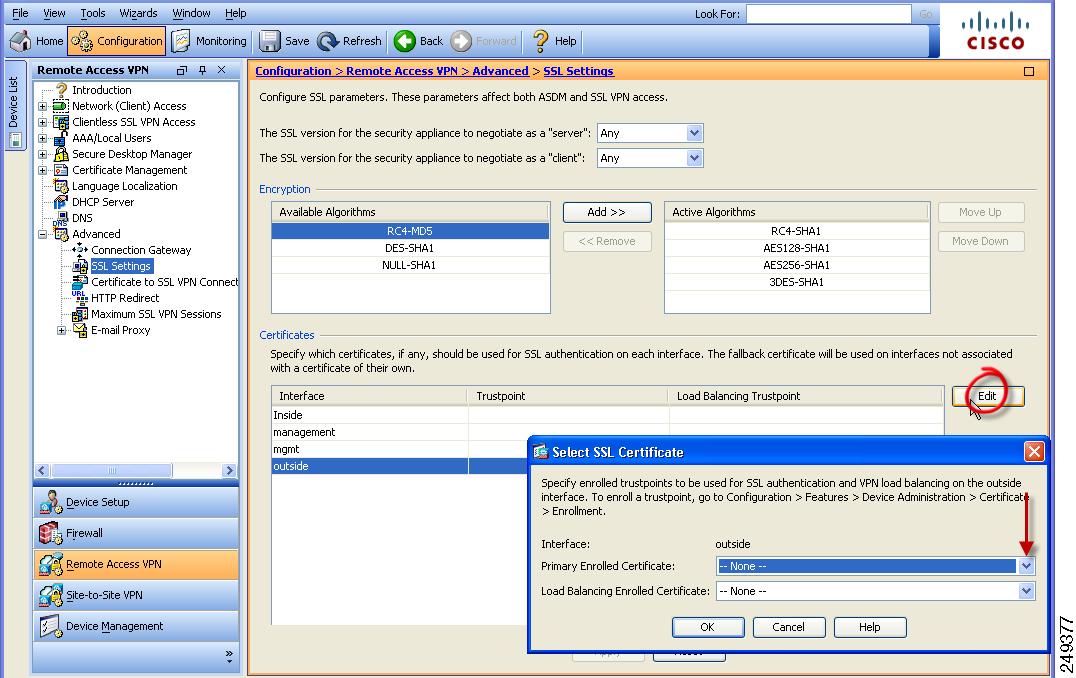This screenshot has height=678, width=1076.
Task: Open the Primary Enrolled Certificate dropdown
Action: (1026, 566)
